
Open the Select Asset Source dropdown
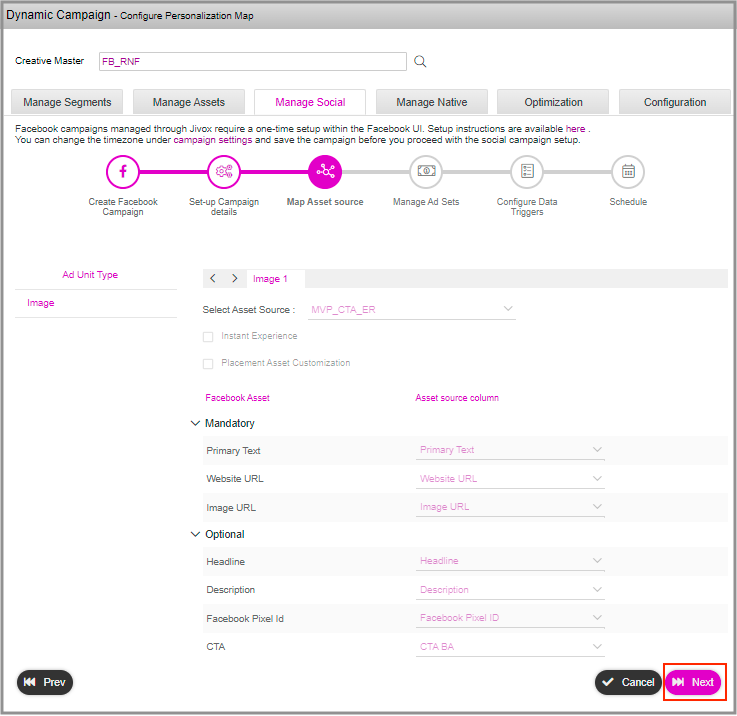tap(410, 310)
